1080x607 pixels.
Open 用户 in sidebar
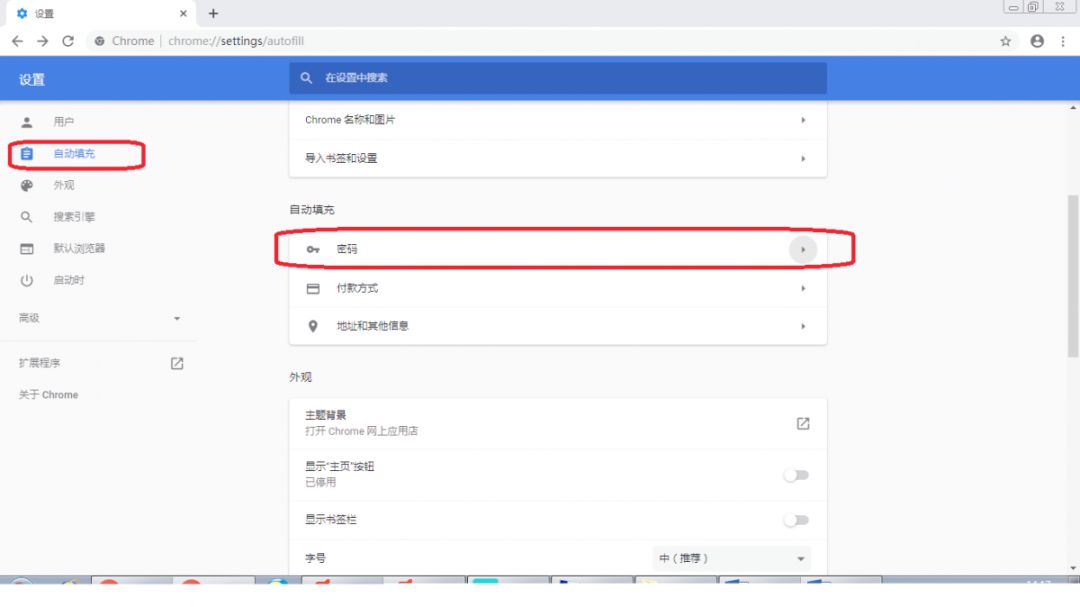(x=63, y=122)
